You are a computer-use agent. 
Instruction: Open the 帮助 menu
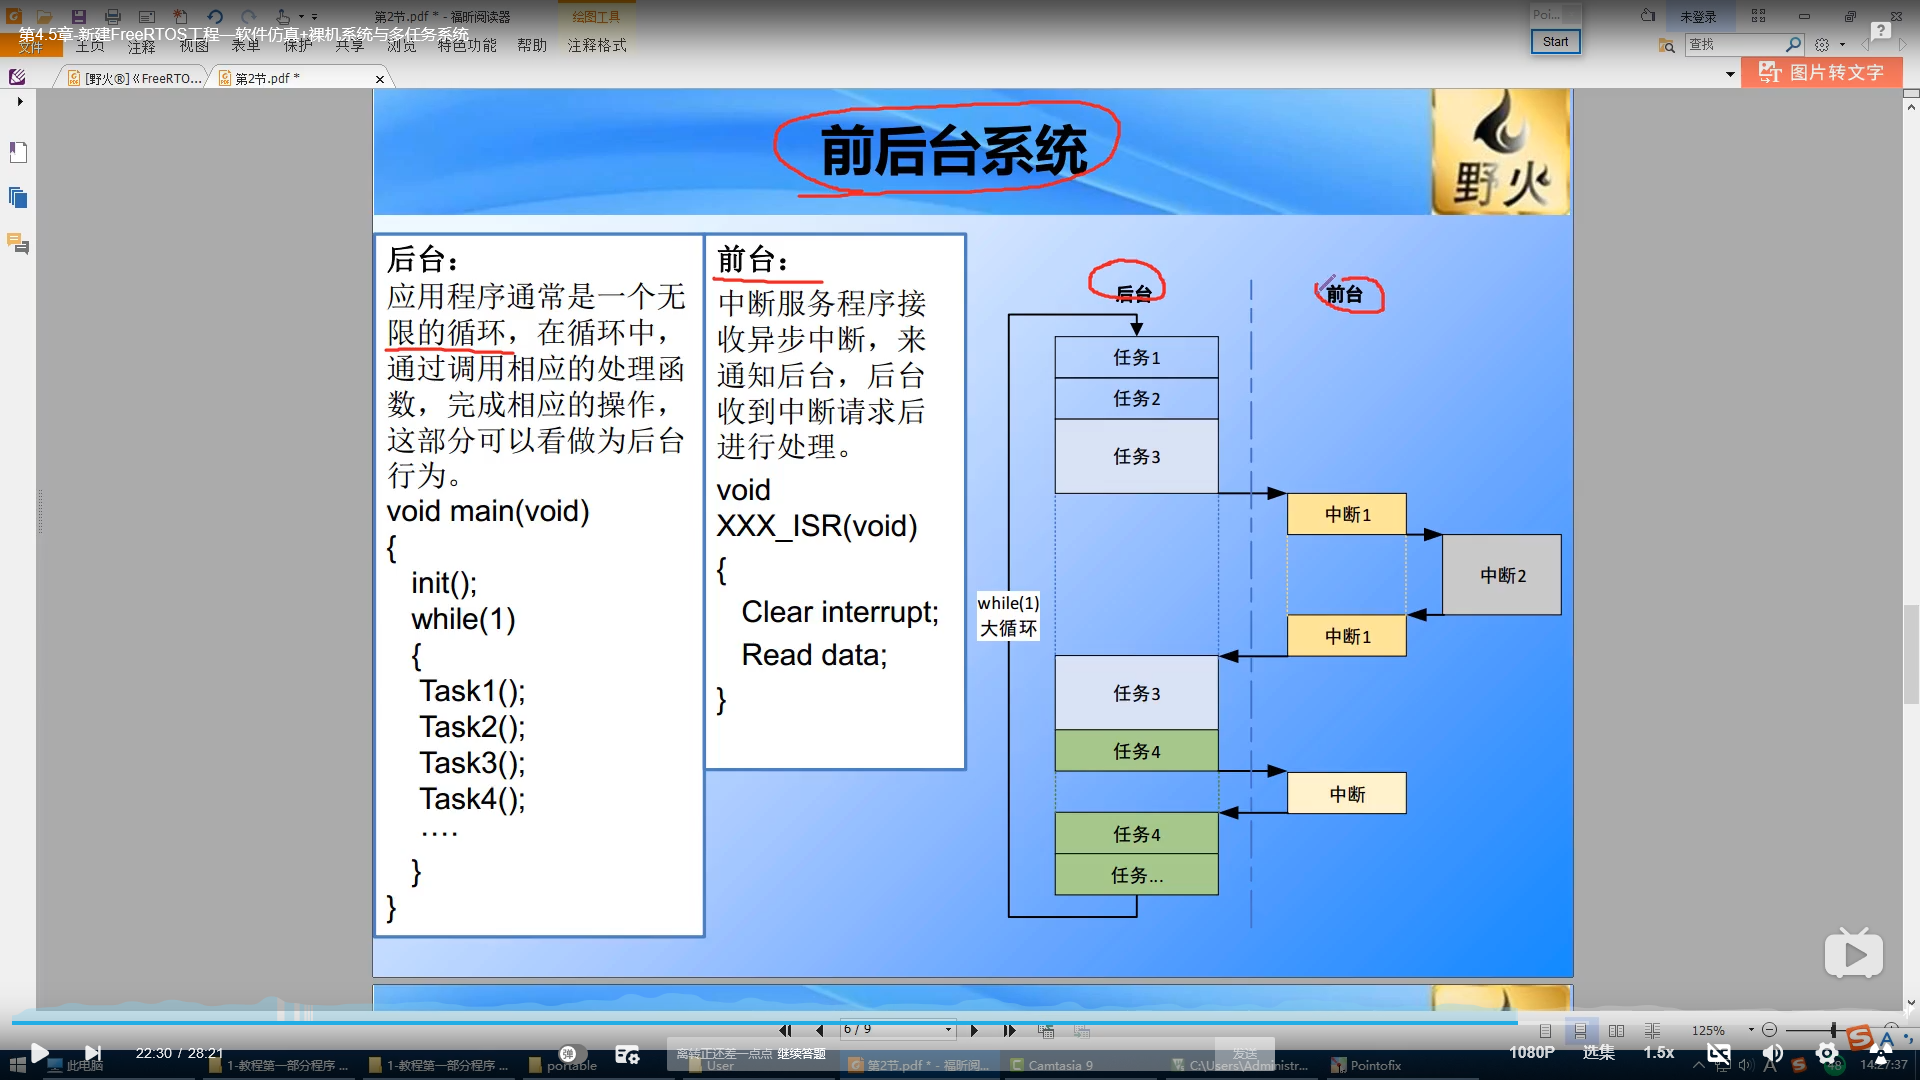click(532, 45)
